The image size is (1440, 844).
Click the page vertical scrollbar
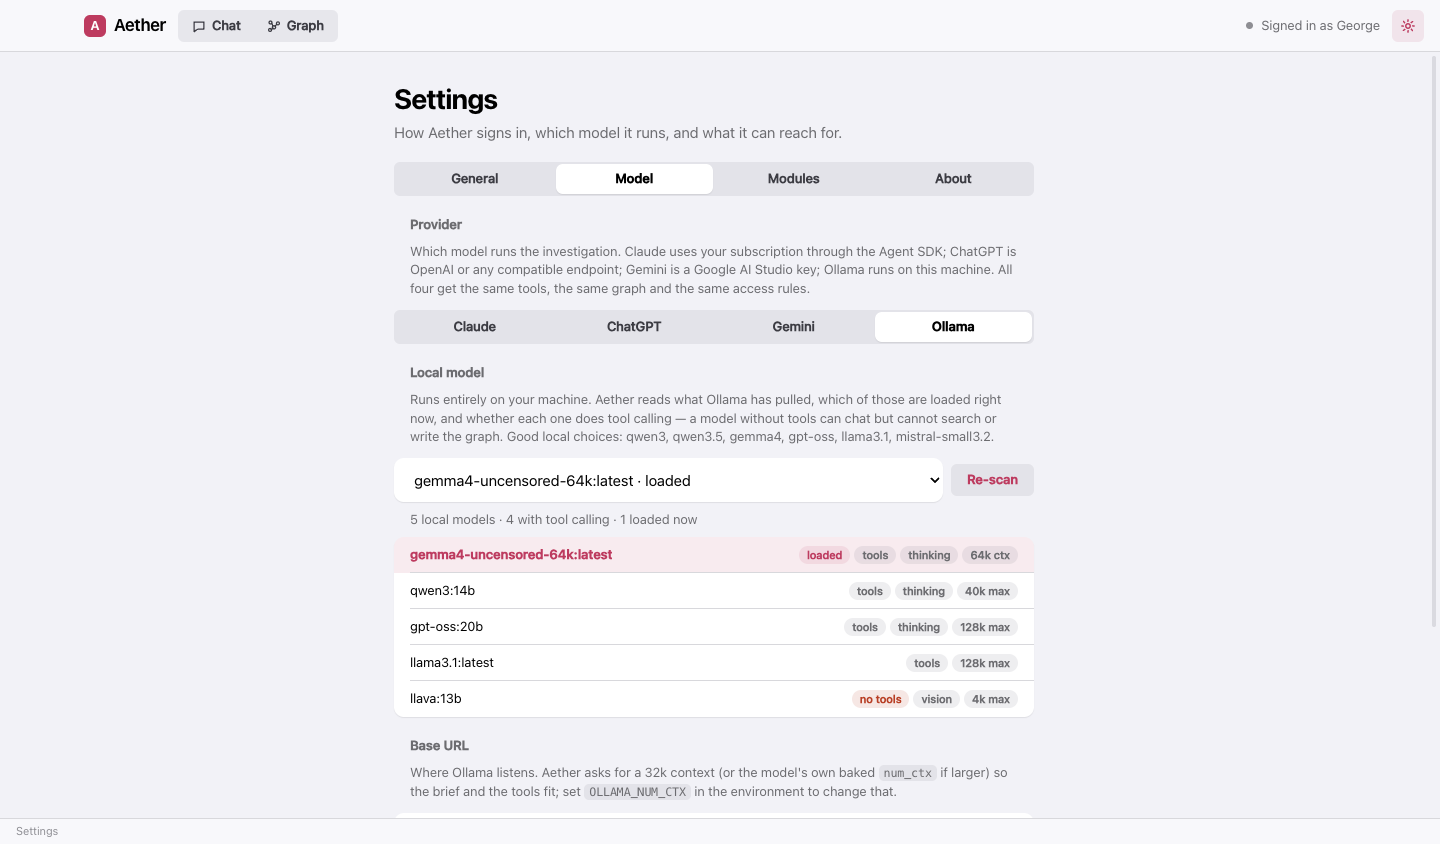point(1435,340)
